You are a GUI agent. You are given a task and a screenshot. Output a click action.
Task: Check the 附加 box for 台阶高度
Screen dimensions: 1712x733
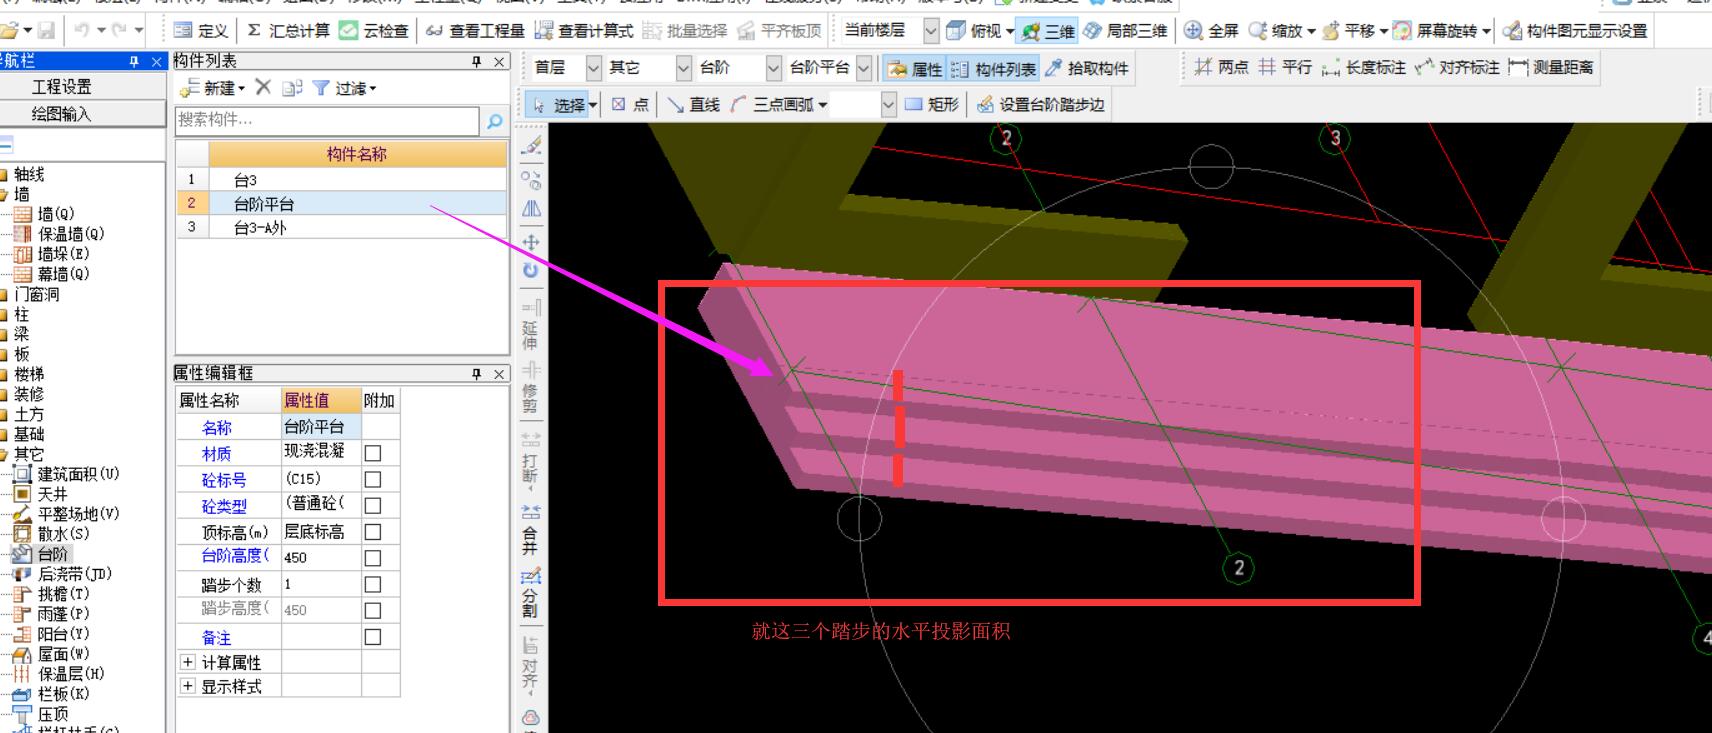point(373,558)
